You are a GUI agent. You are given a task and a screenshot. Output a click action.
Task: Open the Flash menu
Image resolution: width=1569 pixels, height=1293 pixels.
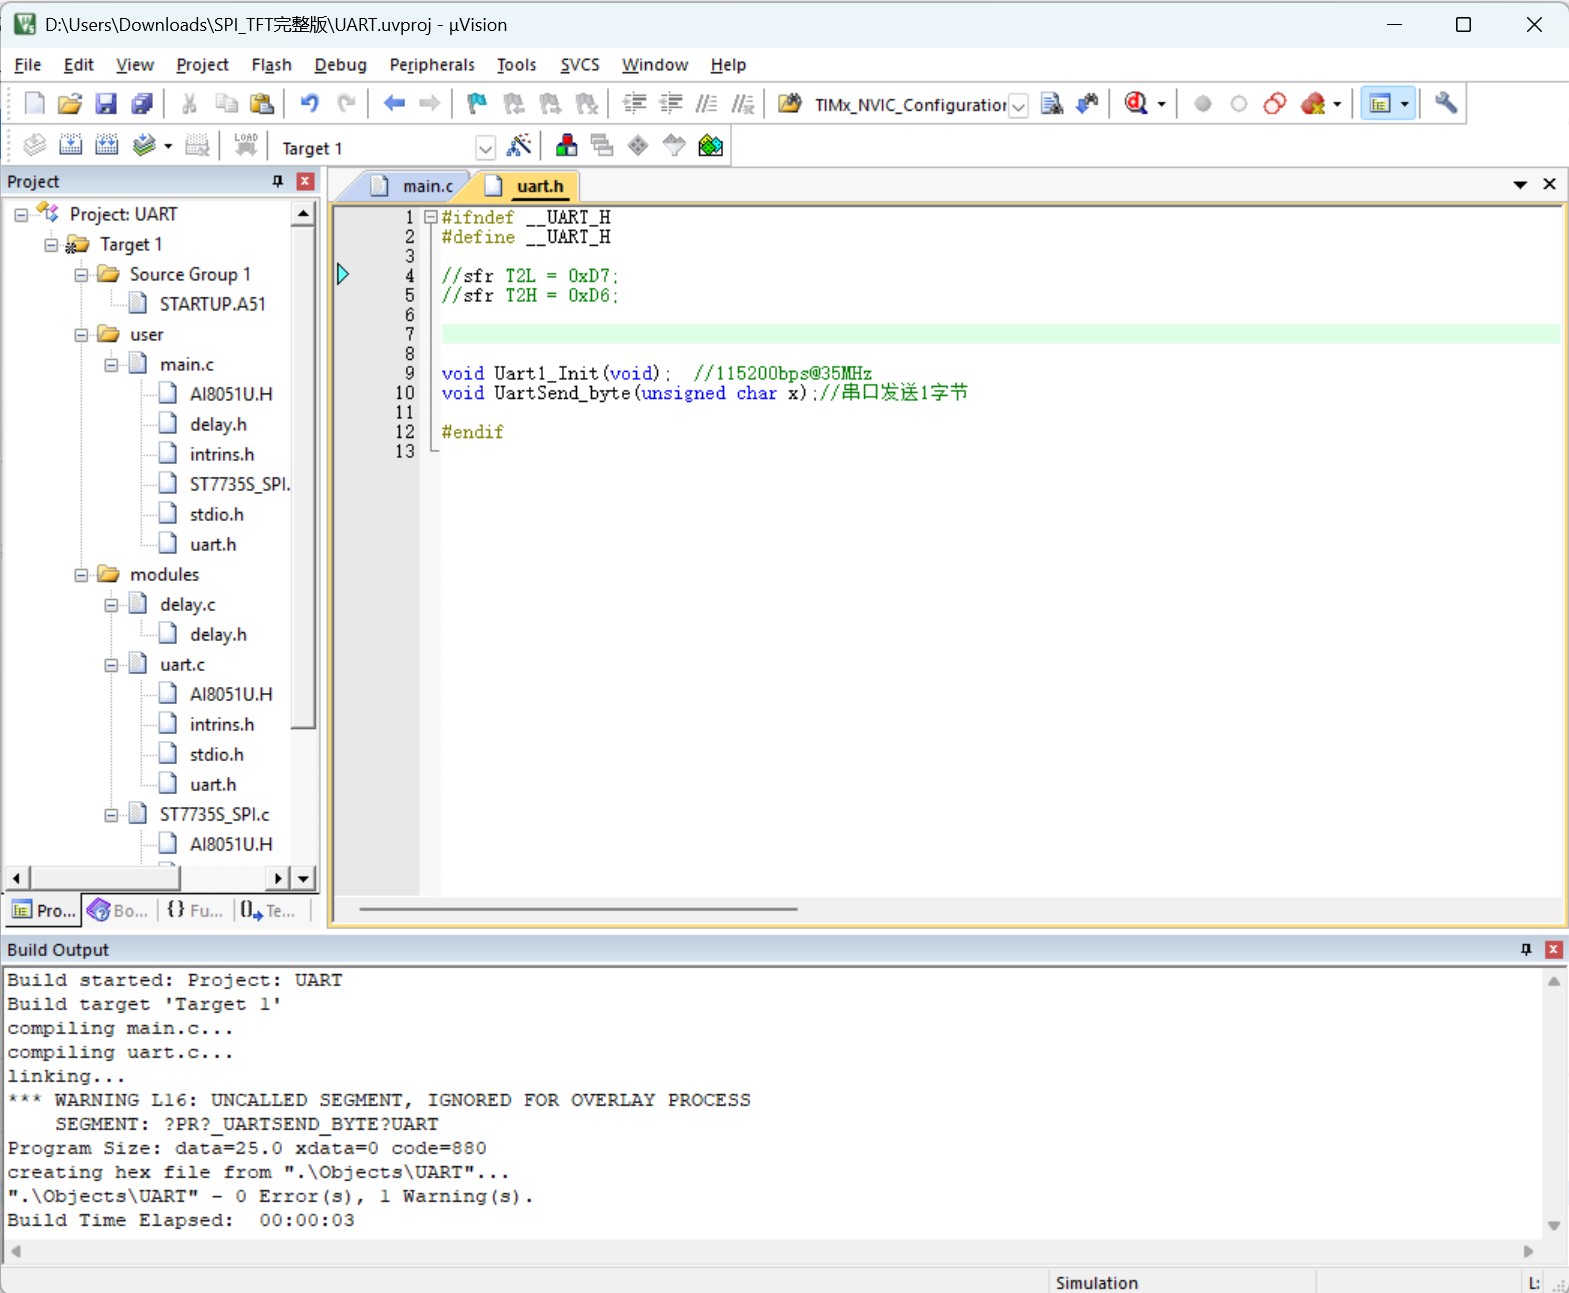(271, 64)
